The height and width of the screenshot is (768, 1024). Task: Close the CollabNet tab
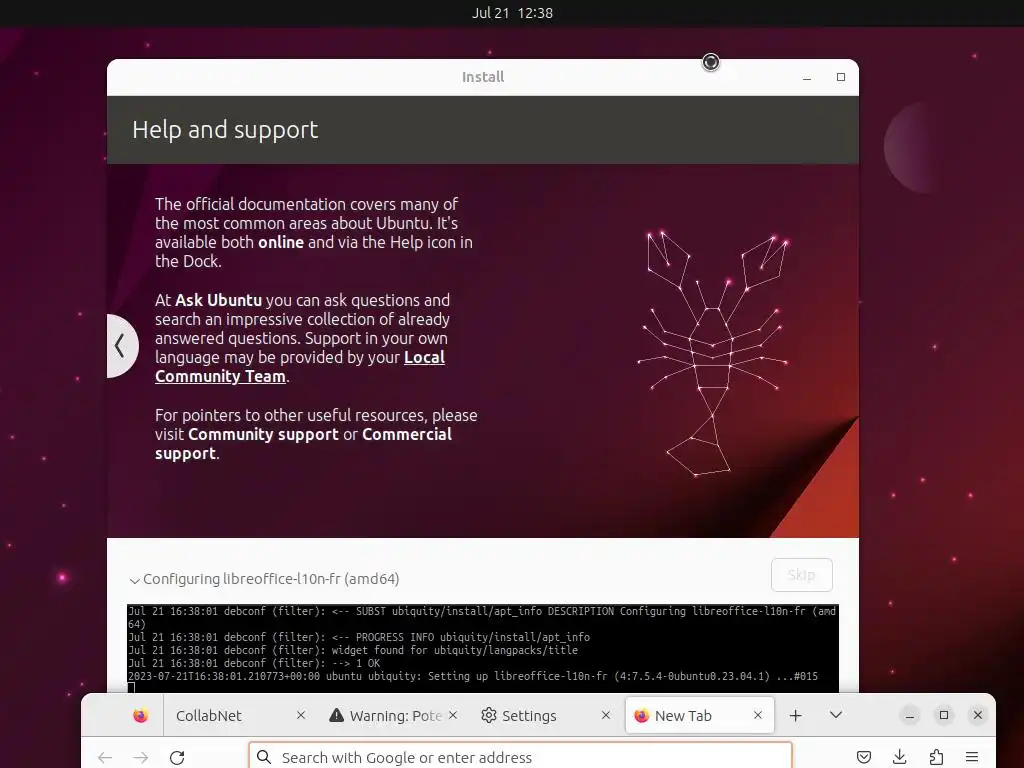tap(300, 716)
